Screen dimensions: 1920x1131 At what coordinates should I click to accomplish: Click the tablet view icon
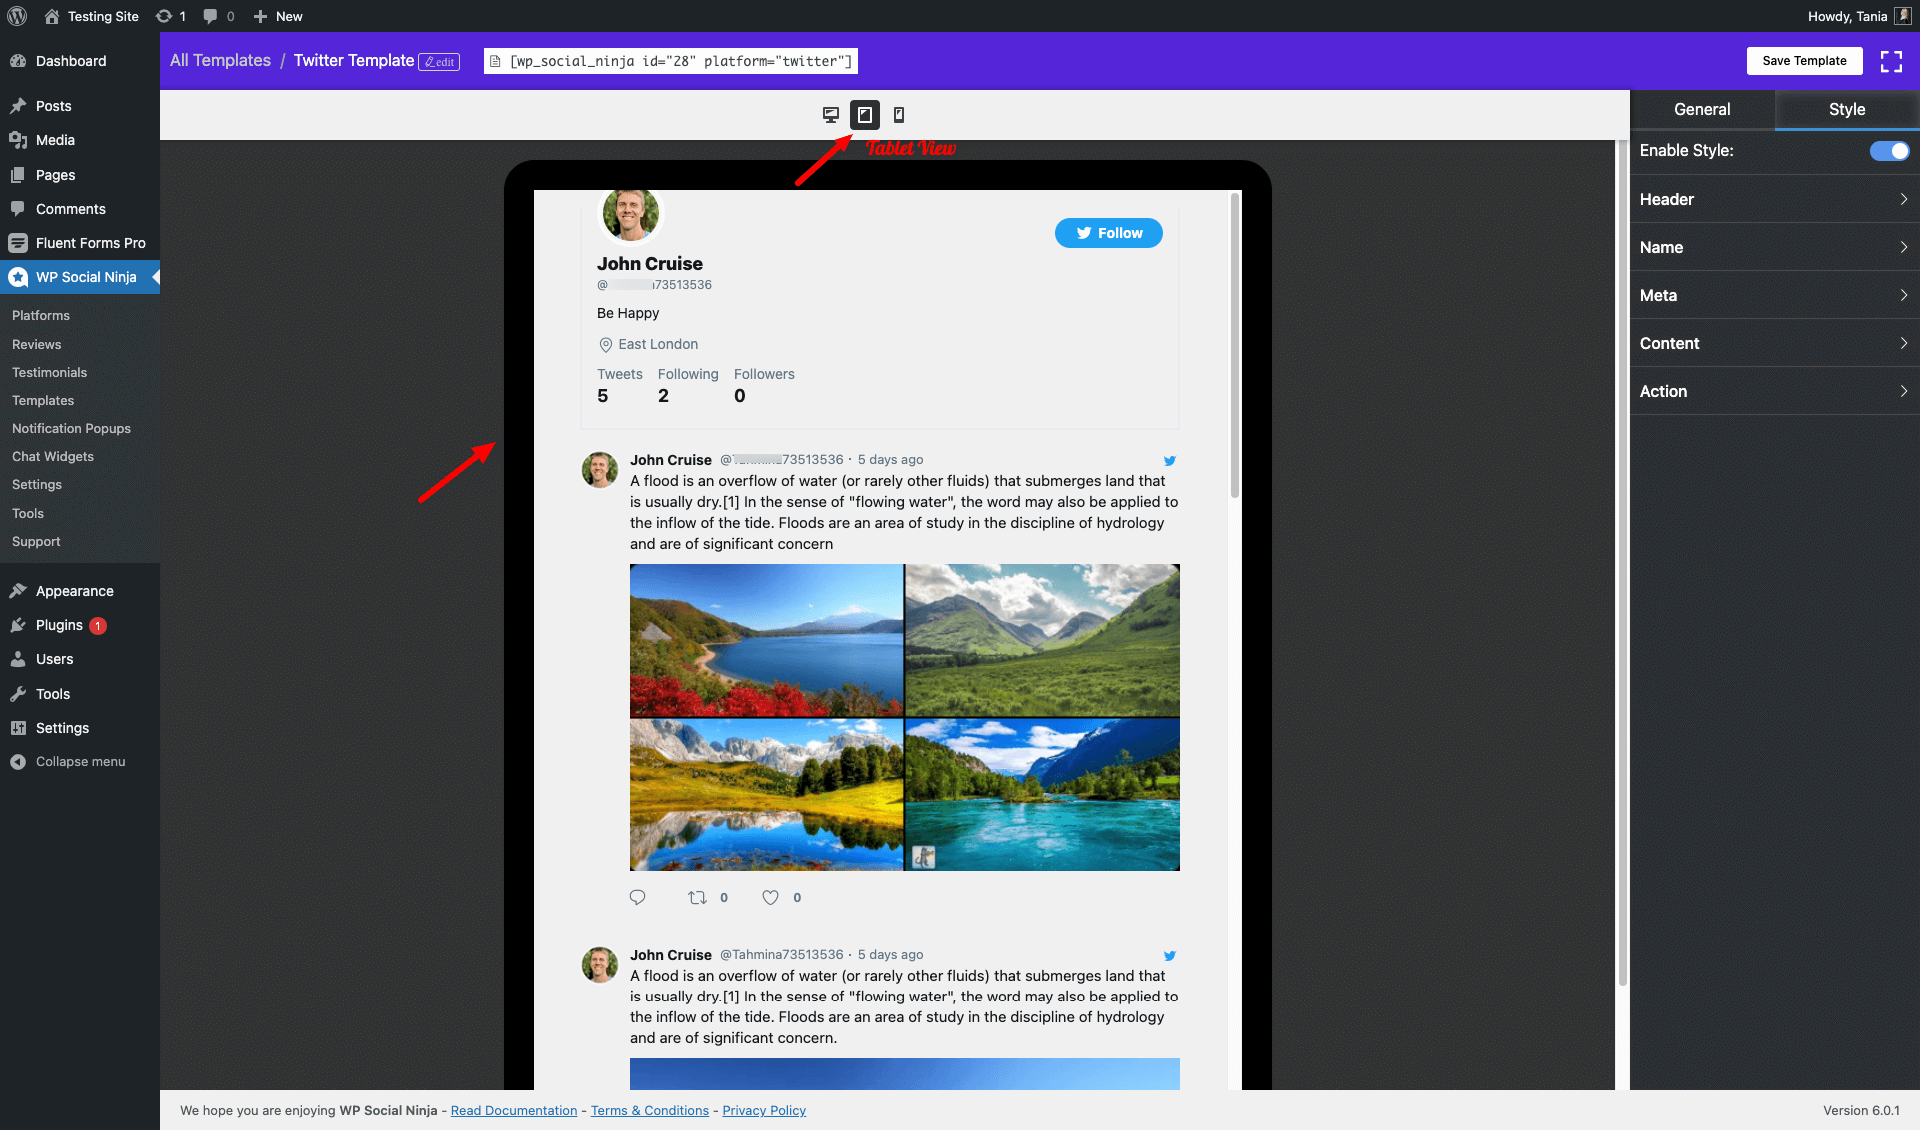pos(864,114)
